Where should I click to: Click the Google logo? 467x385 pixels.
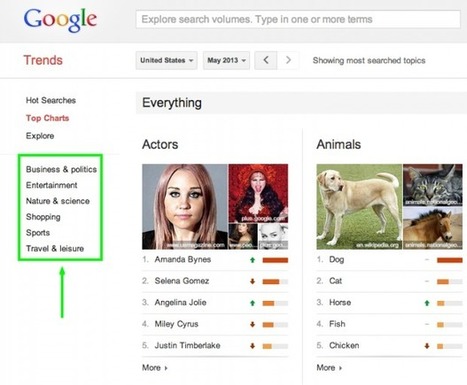pyautogui.click(x=60, y=20)
